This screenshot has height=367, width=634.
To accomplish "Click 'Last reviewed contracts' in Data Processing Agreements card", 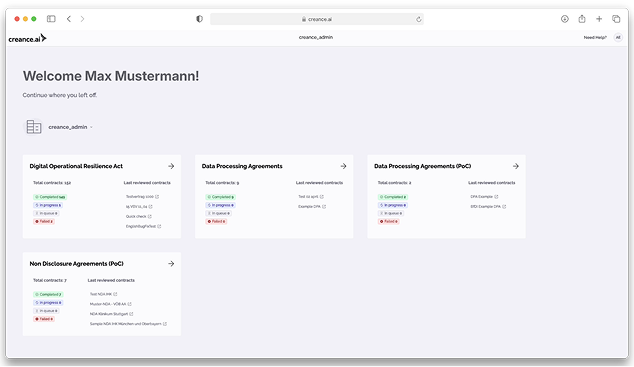I will point(319,183).
